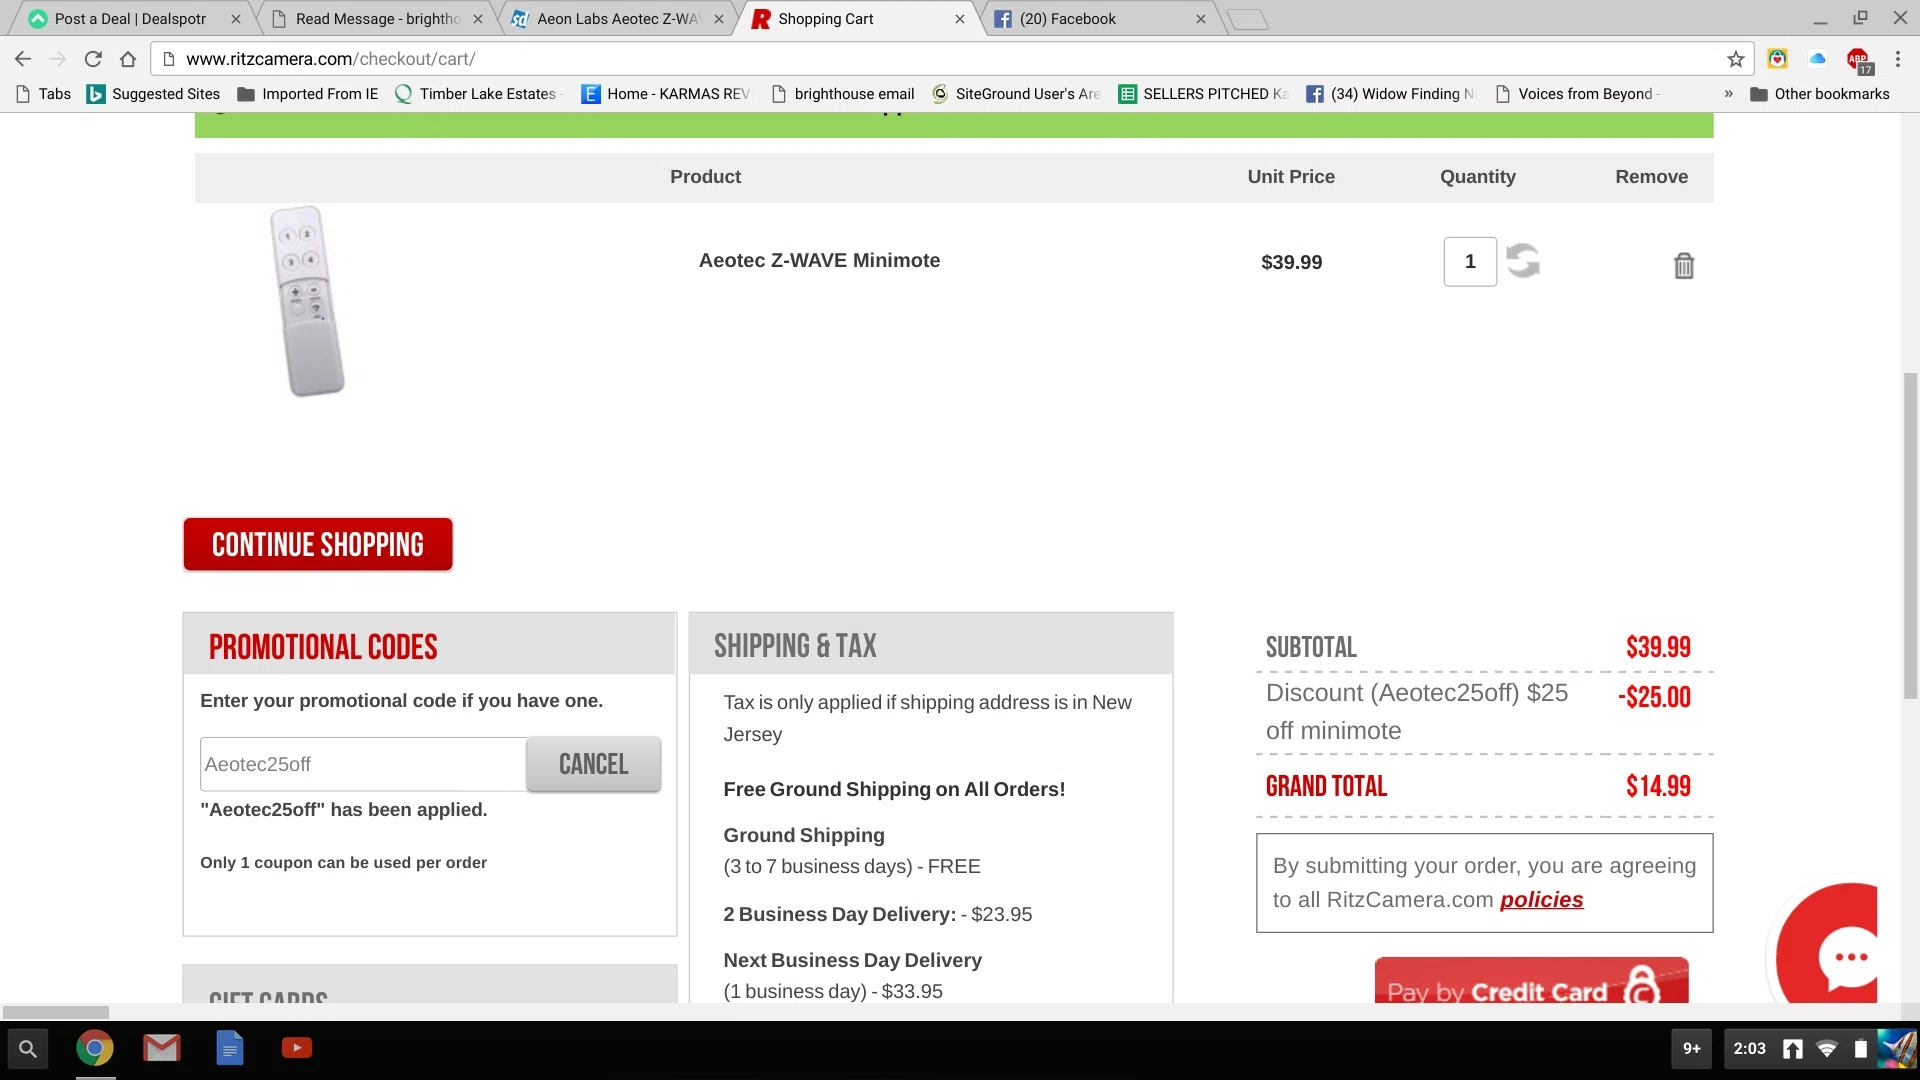Open the Suggested Sites bookmark
The width and height of the screenshot is (1920, 1080).
click(153, 94)
